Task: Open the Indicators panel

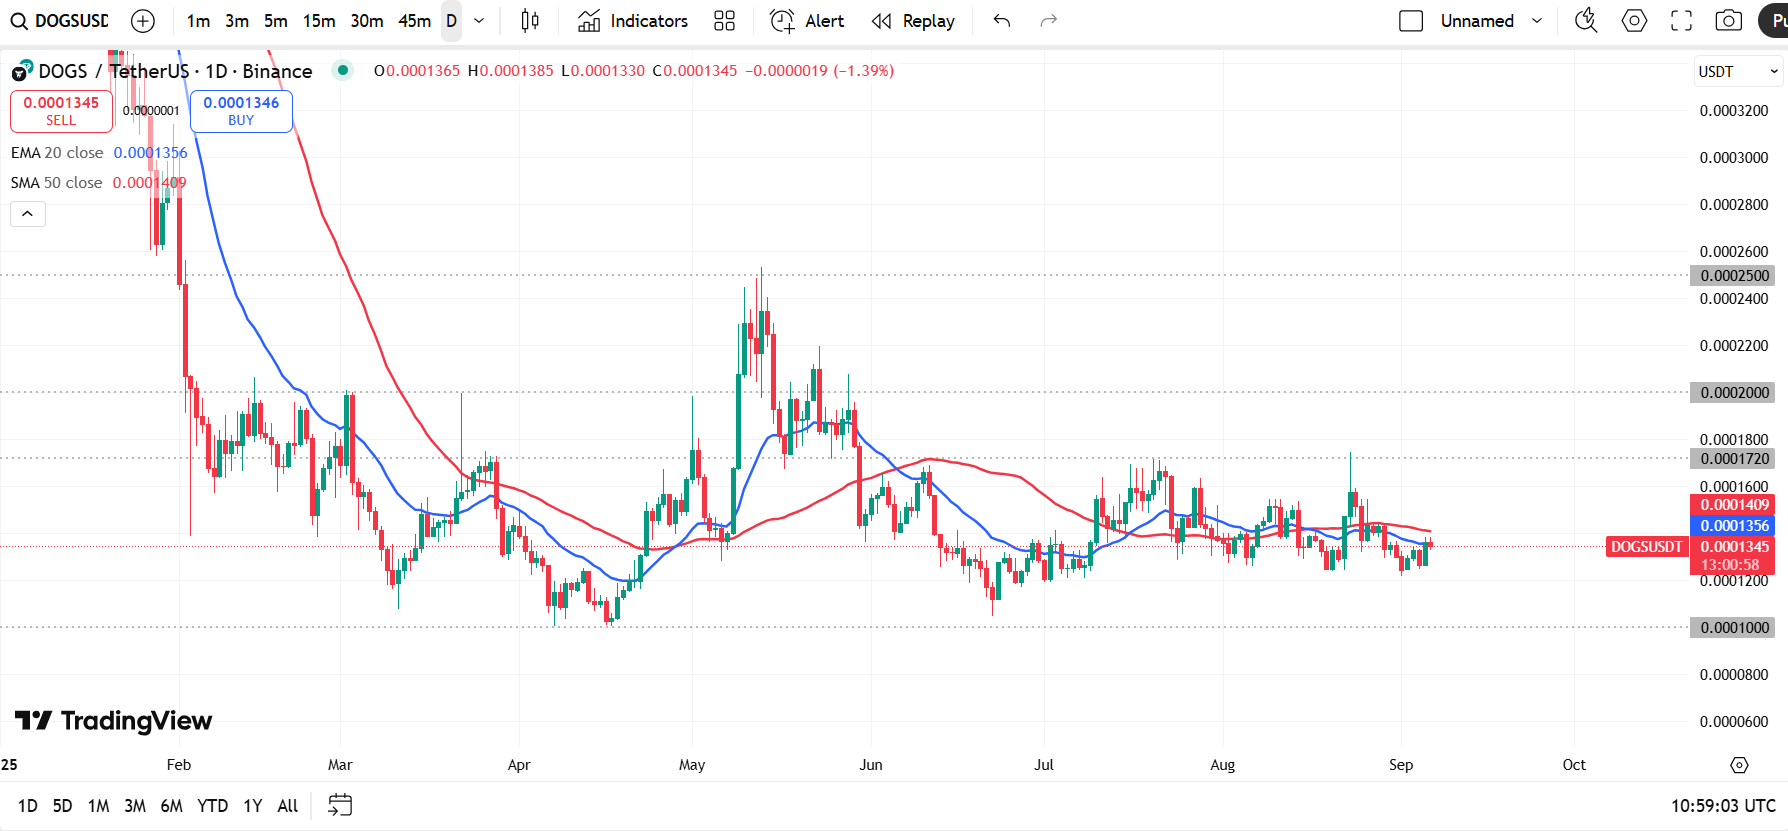Action: coord(633,21)
